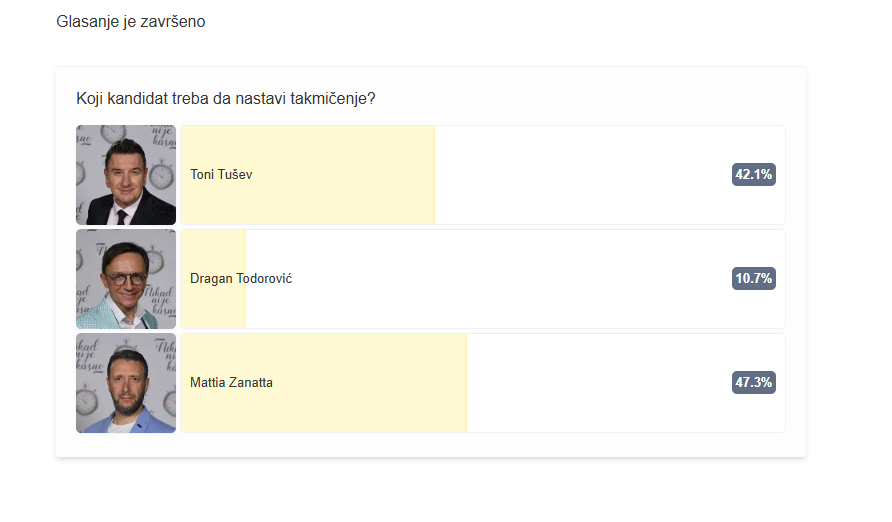Click the surname "Zanatta" in the third row
This screenshot has width=892, height=522.
coord(251,383)
